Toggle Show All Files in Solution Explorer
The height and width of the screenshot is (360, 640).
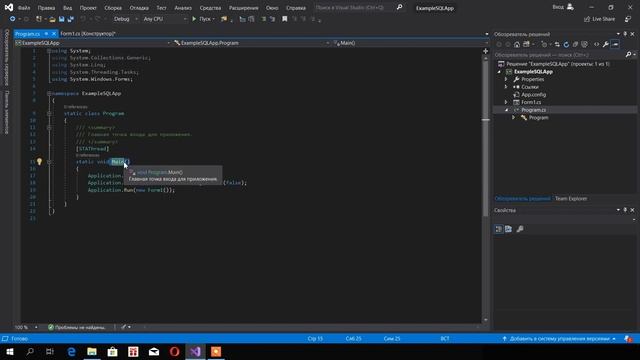pos(584,44)
